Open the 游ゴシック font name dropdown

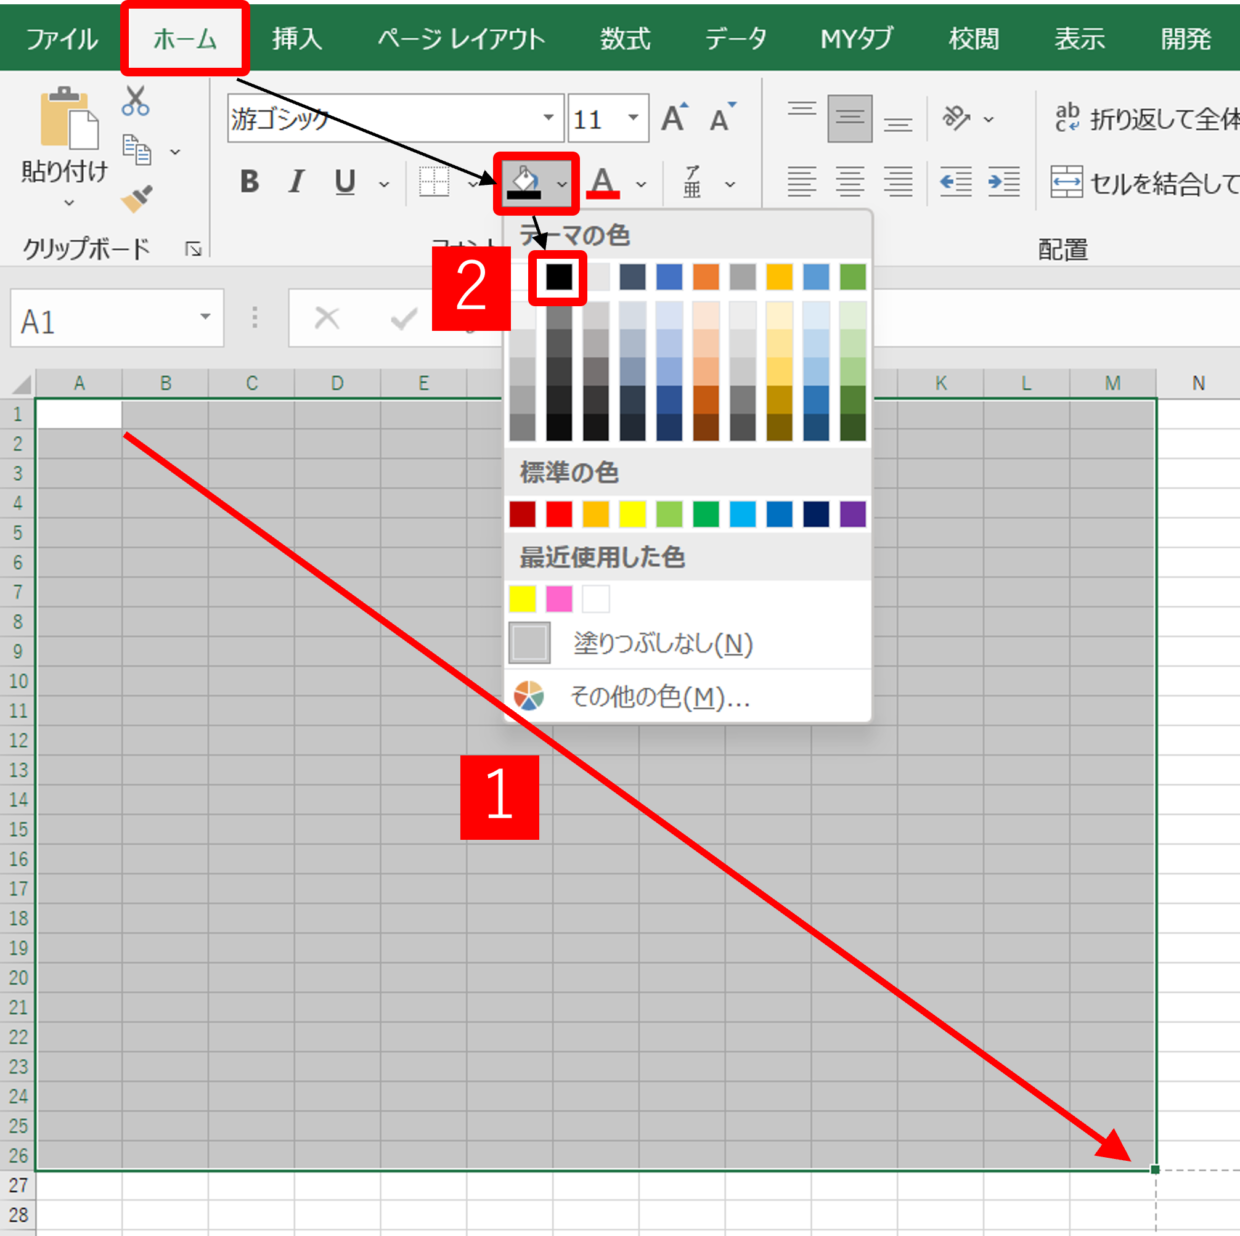(x=548, y=119)
